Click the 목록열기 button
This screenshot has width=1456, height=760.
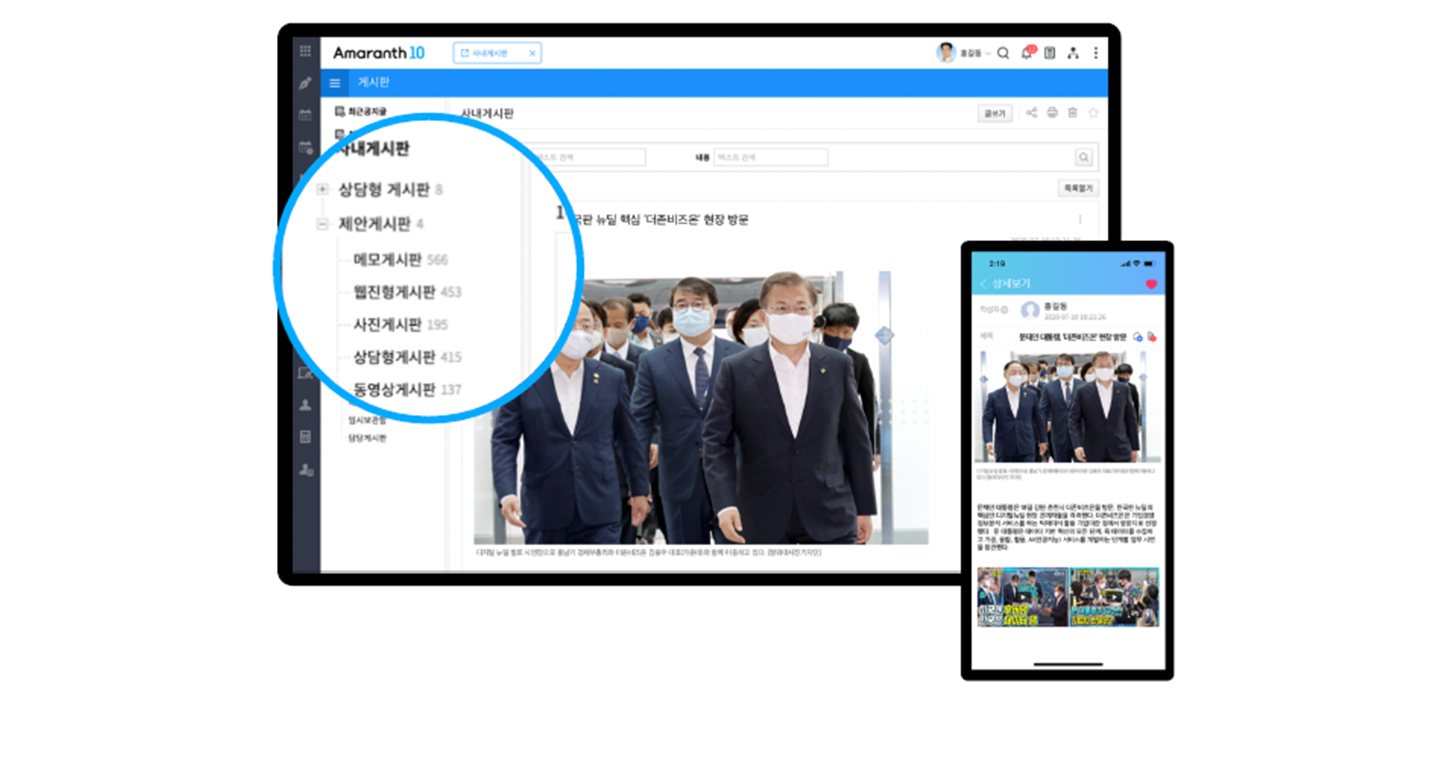tap(1077, 188)
